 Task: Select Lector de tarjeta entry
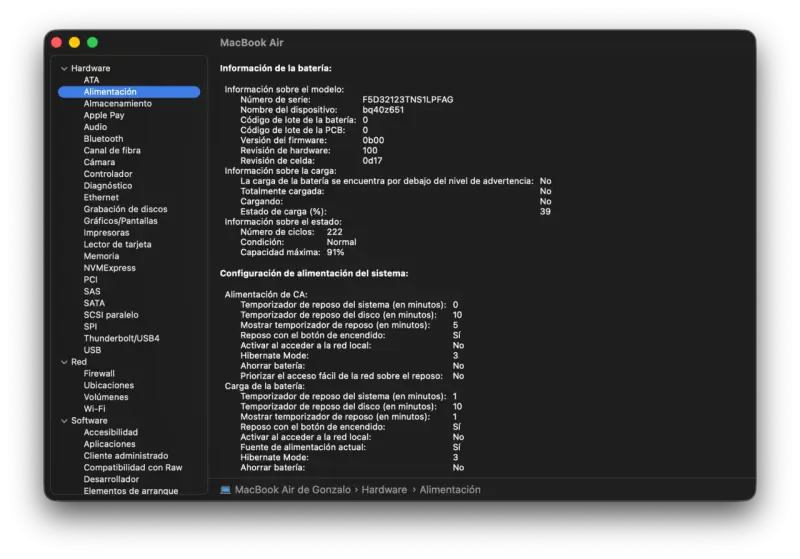pos(117,244)
